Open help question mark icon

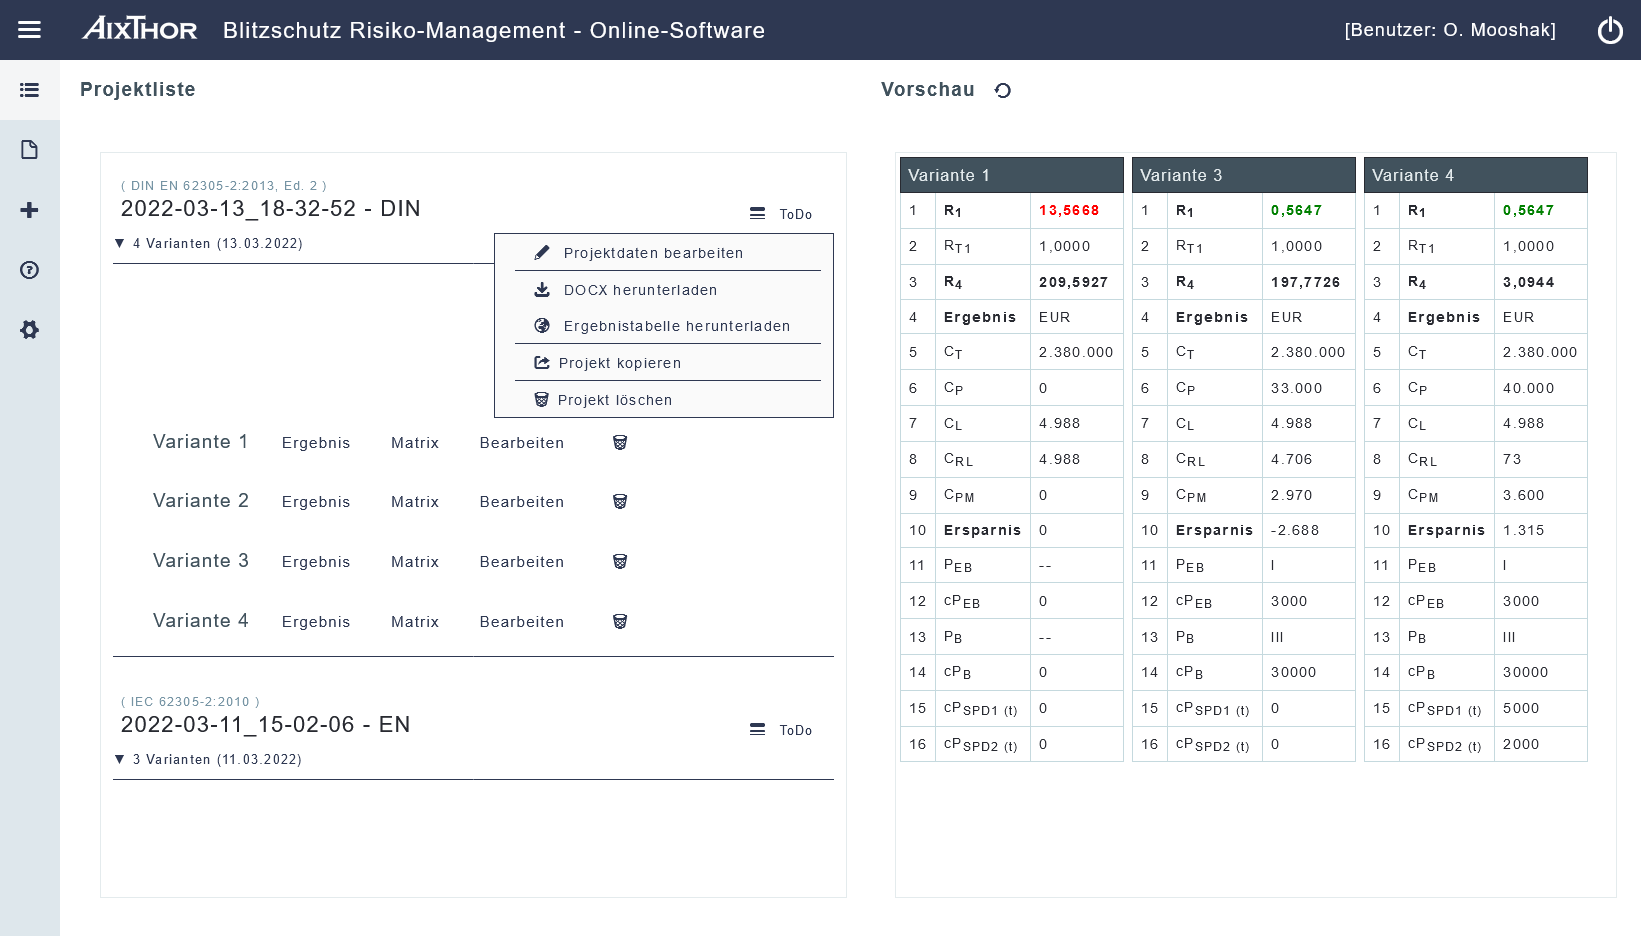pyautogui.click(x=29, y=270)
